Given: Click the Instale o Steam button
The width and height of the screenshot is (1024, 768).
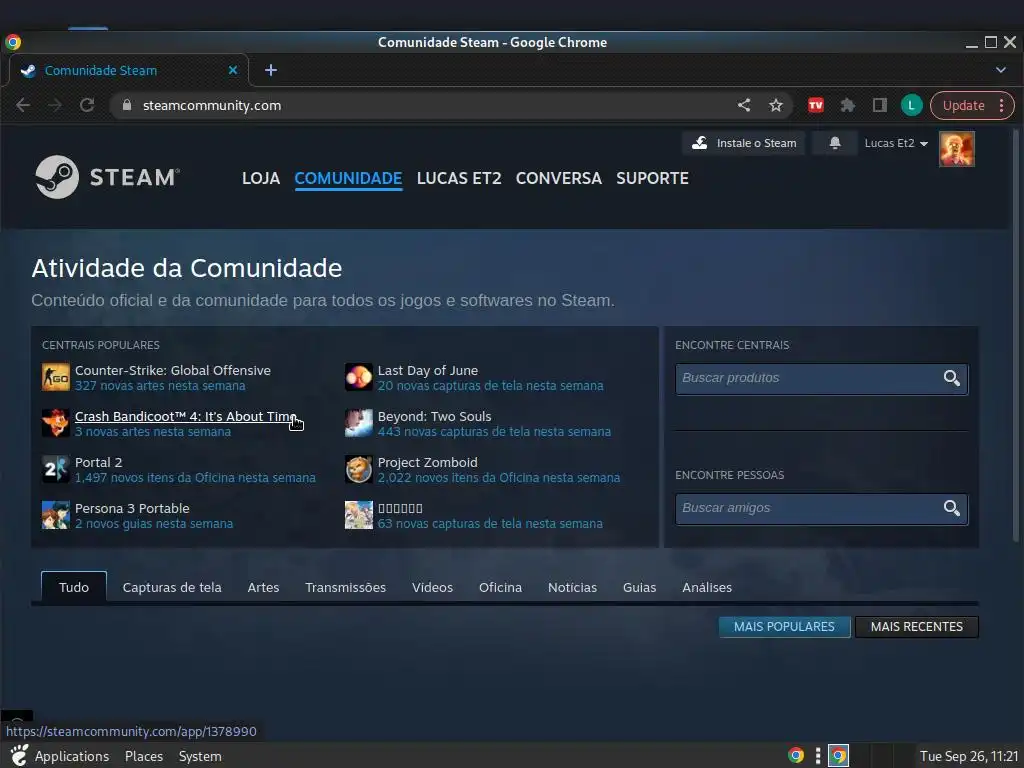Looking at the screenshot, I should point(744,143).
